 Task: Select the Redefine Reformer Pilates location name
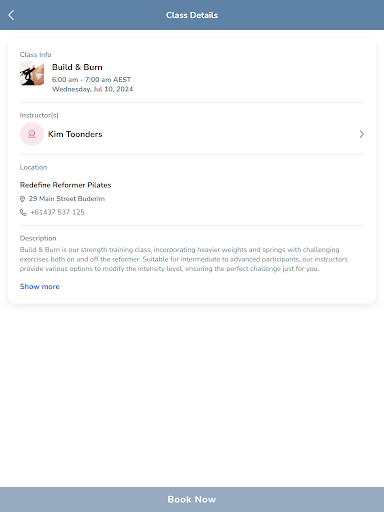pyautogui.click(x=65, y=185)
